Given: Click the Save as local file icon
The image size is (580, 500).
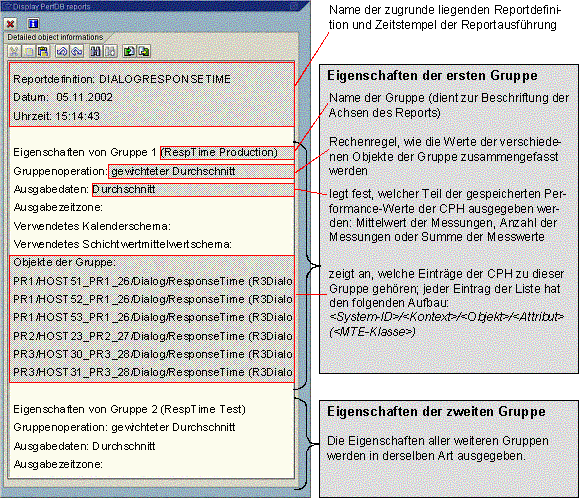Looking at the screenshot, I should 144,51.
